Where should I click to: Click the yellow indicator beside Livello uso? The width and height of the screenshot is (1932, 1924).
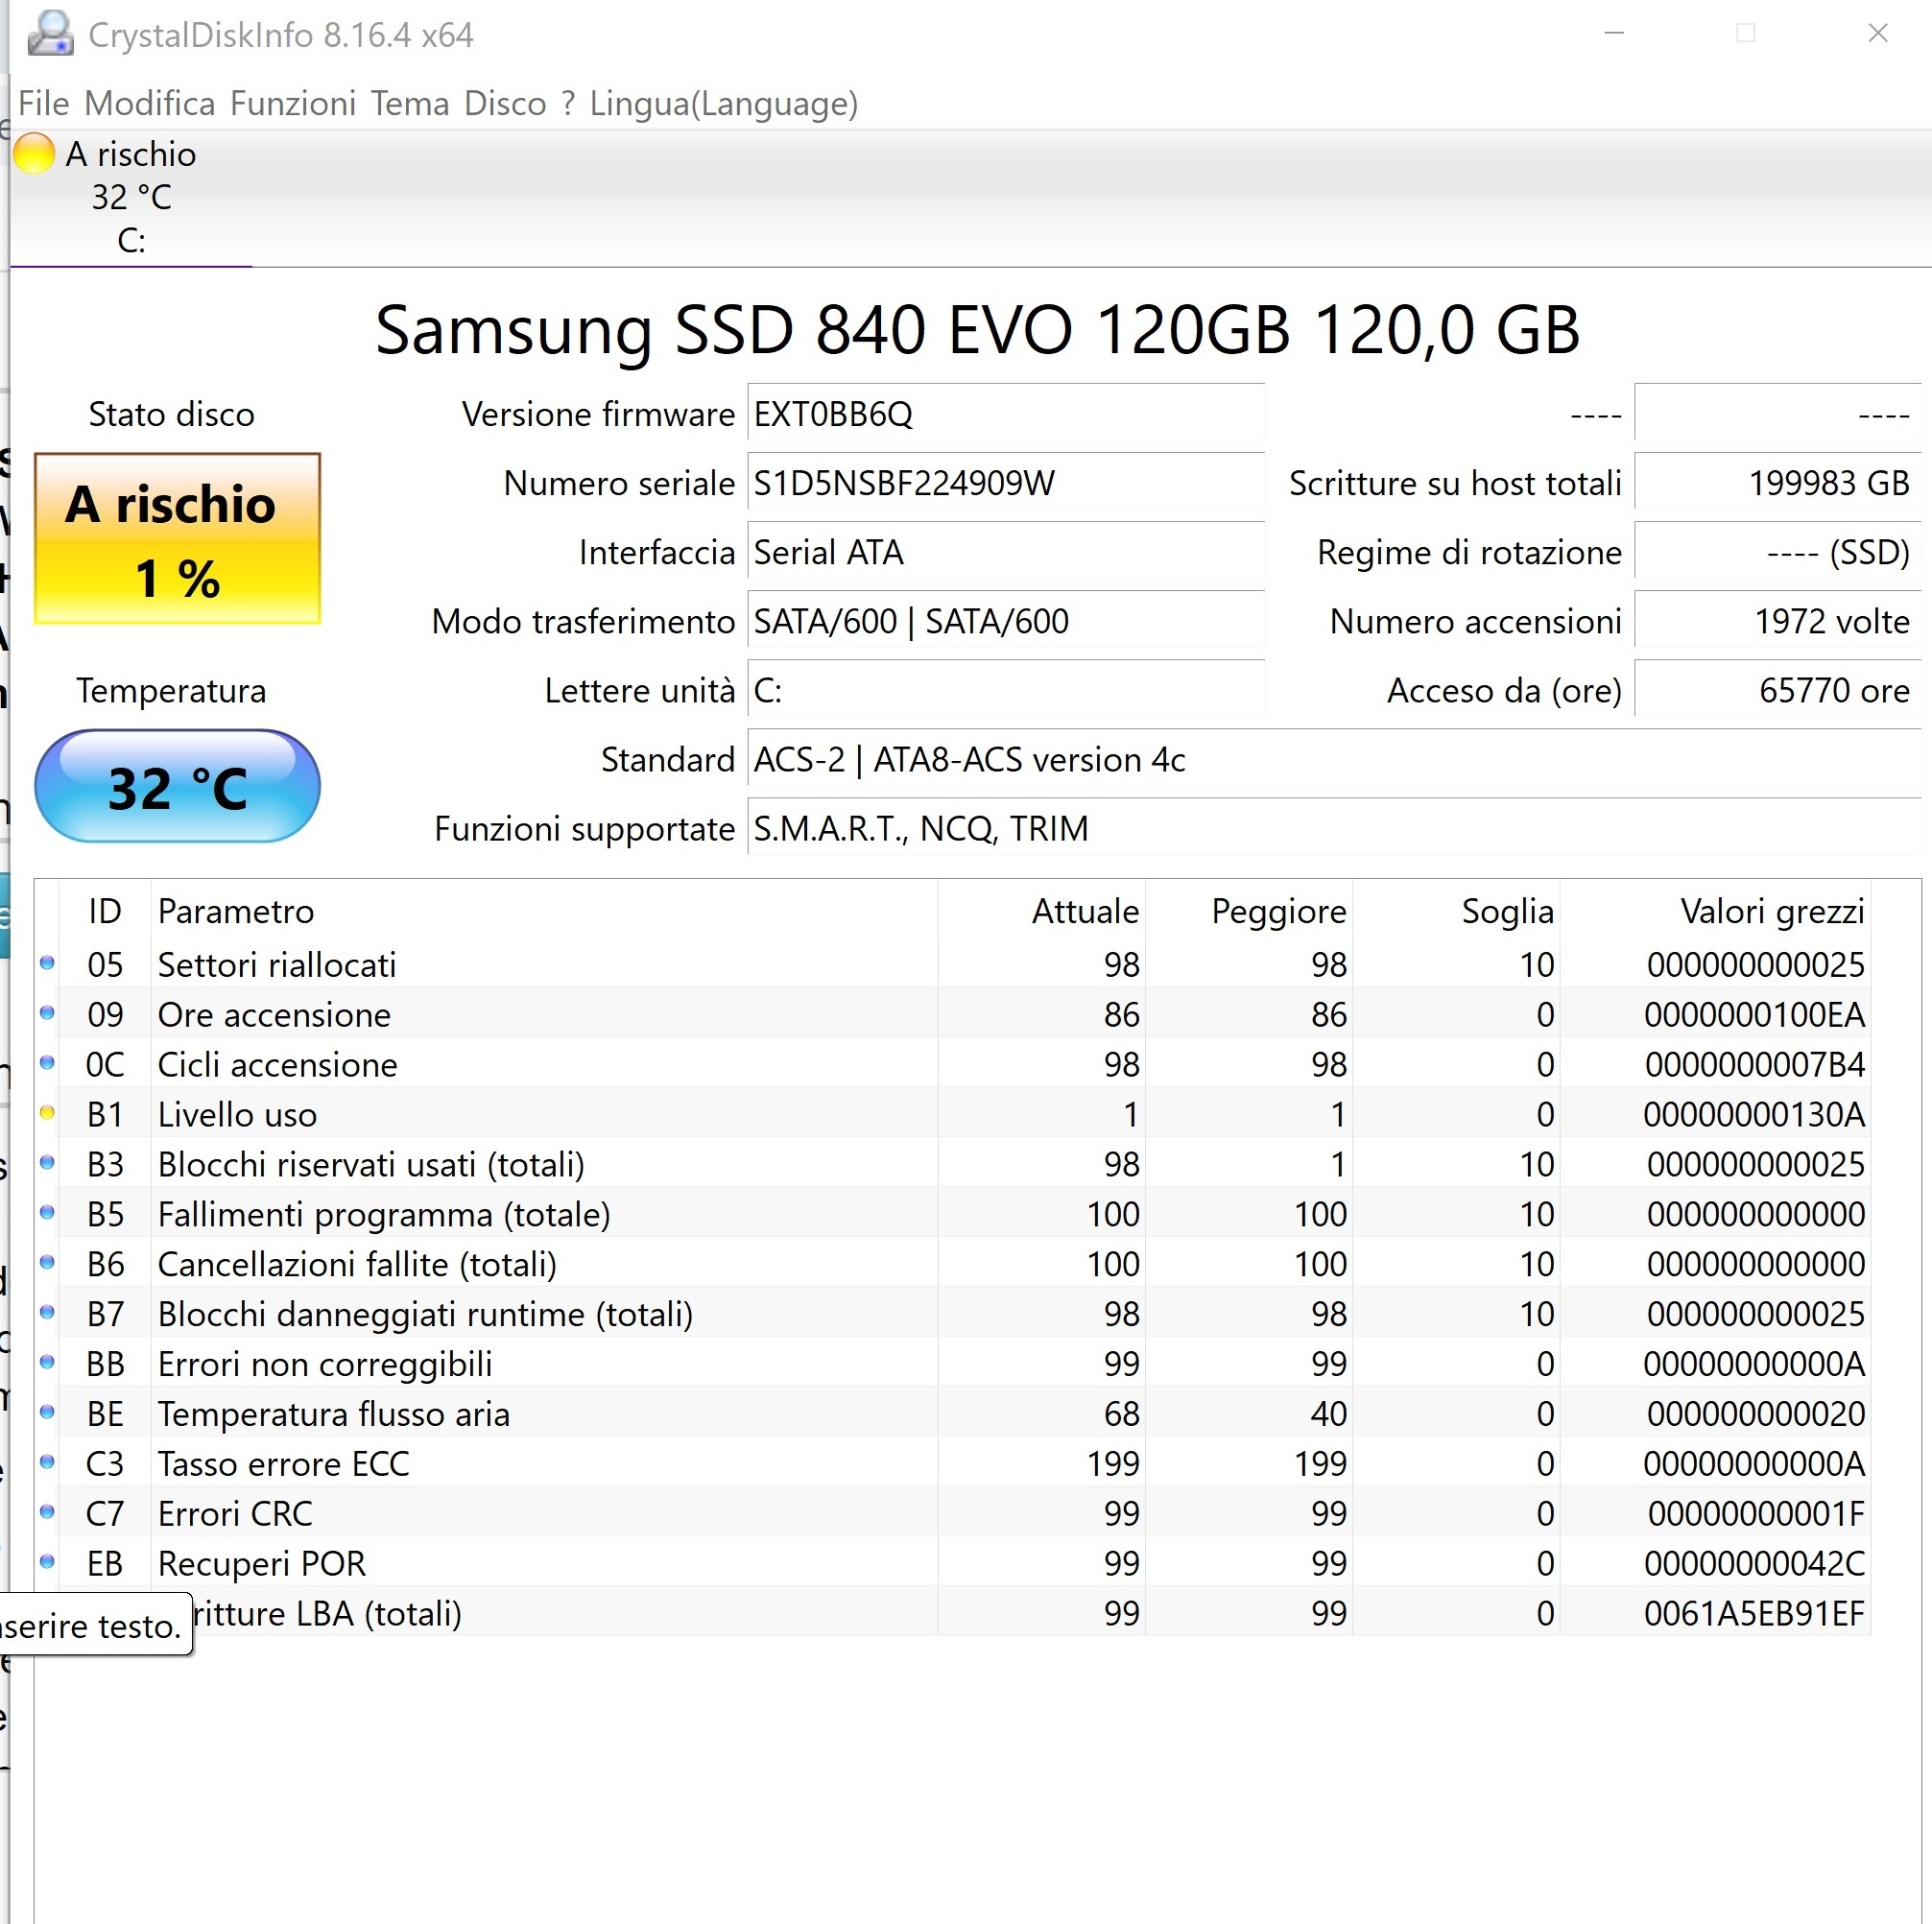point(47,1112)
